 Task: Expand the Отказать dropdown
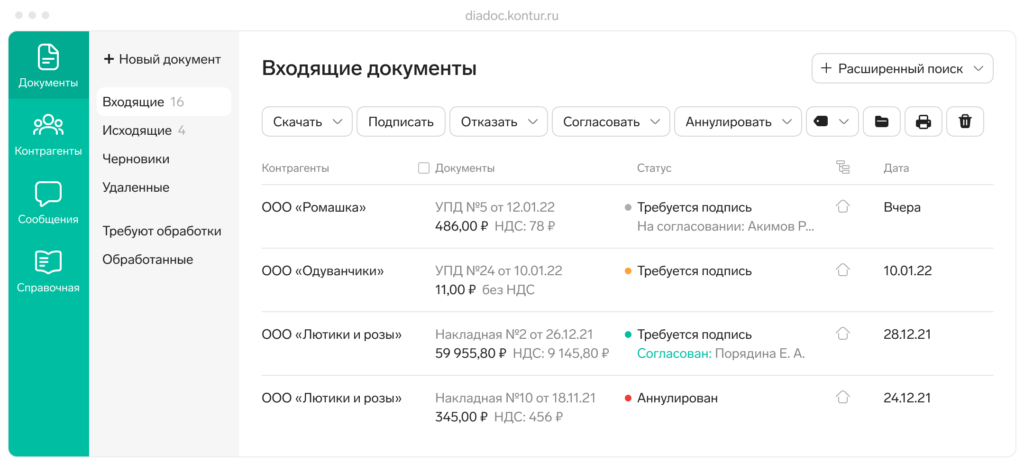498,122
